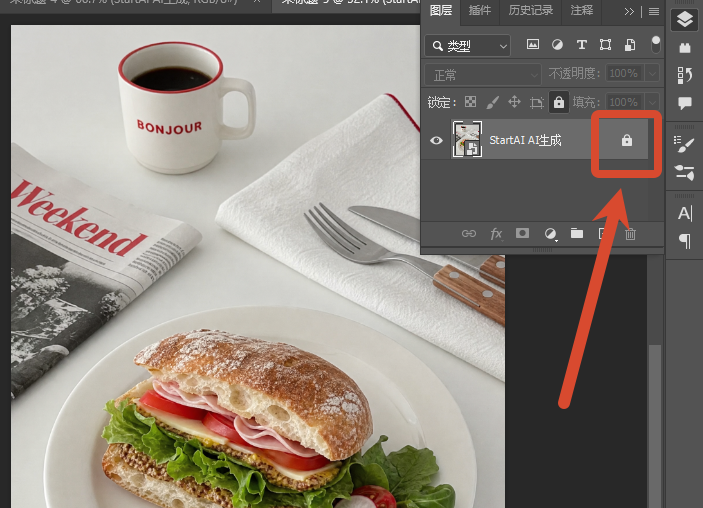Toggle lock position move icon
This screenshot has height=508, width=703.
click(514, 102)
